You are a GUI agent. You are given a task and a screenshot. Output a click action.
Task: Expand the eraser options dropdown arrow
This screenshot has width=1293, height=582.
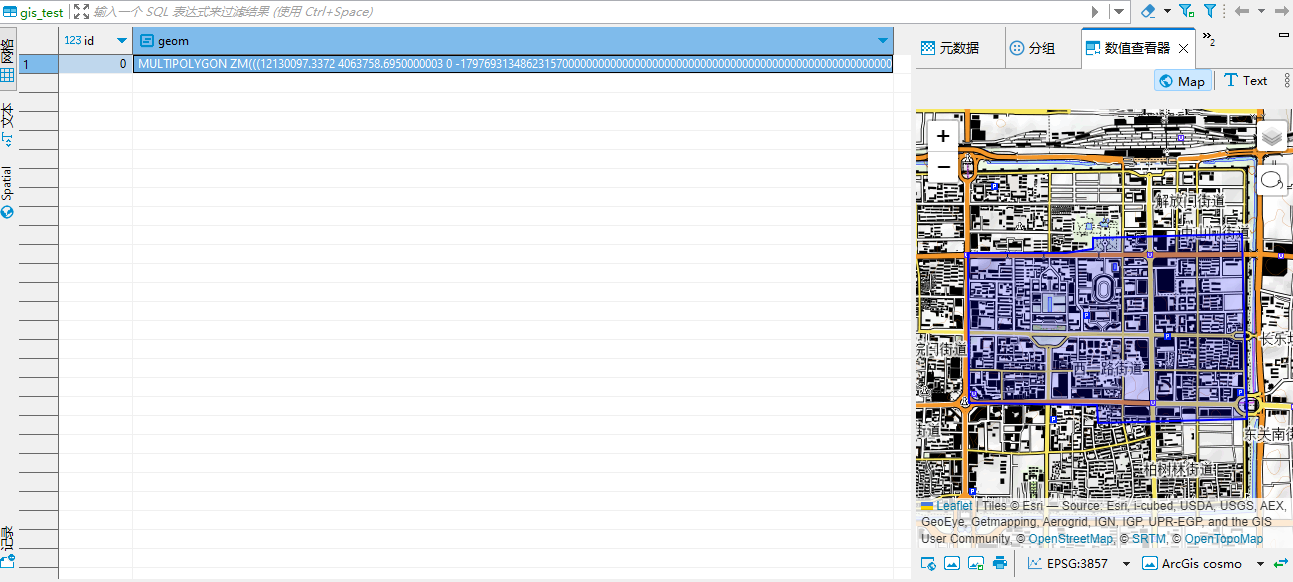coord(1167,11)
